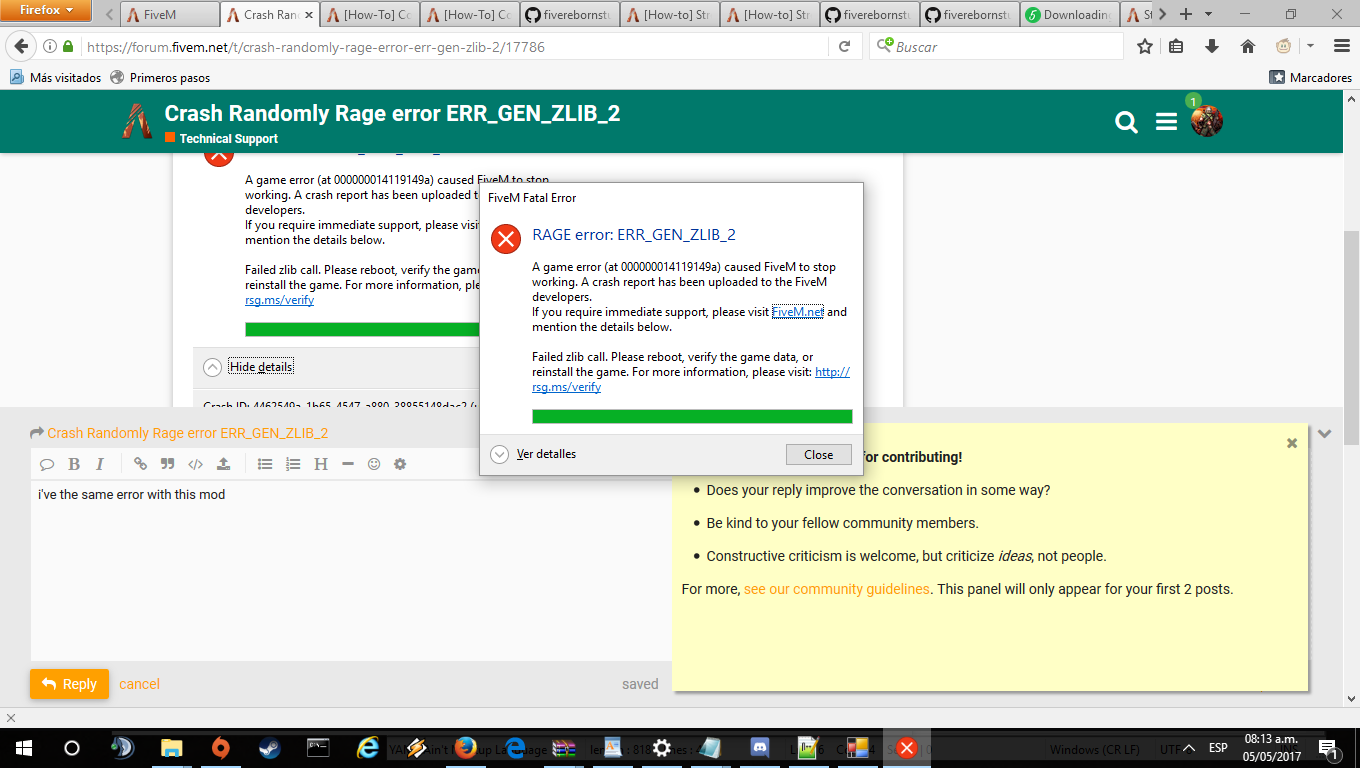This screenshot has width=1360, height=768.
Task: Insert a blockquote with the quotation-mark icon
Action: click(x=168, y=464)
